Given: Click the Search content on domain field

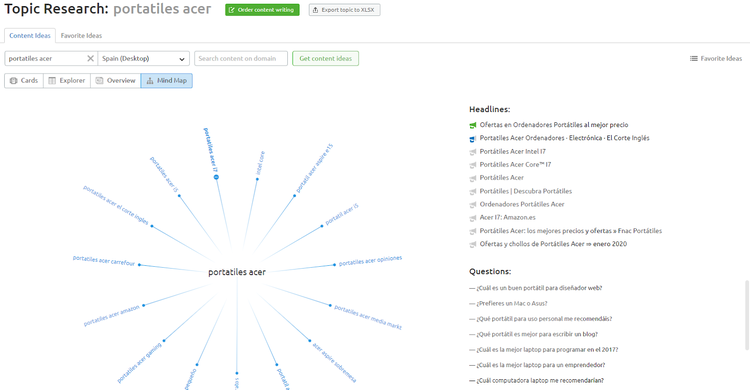Looking at the screenshot, I should [241, 58].
